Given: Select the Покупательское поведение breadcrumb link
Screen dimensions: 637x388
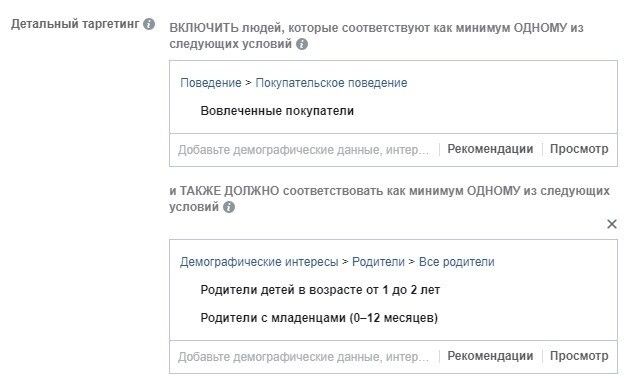Looking at the screenshot, I should tap(331, 83).
